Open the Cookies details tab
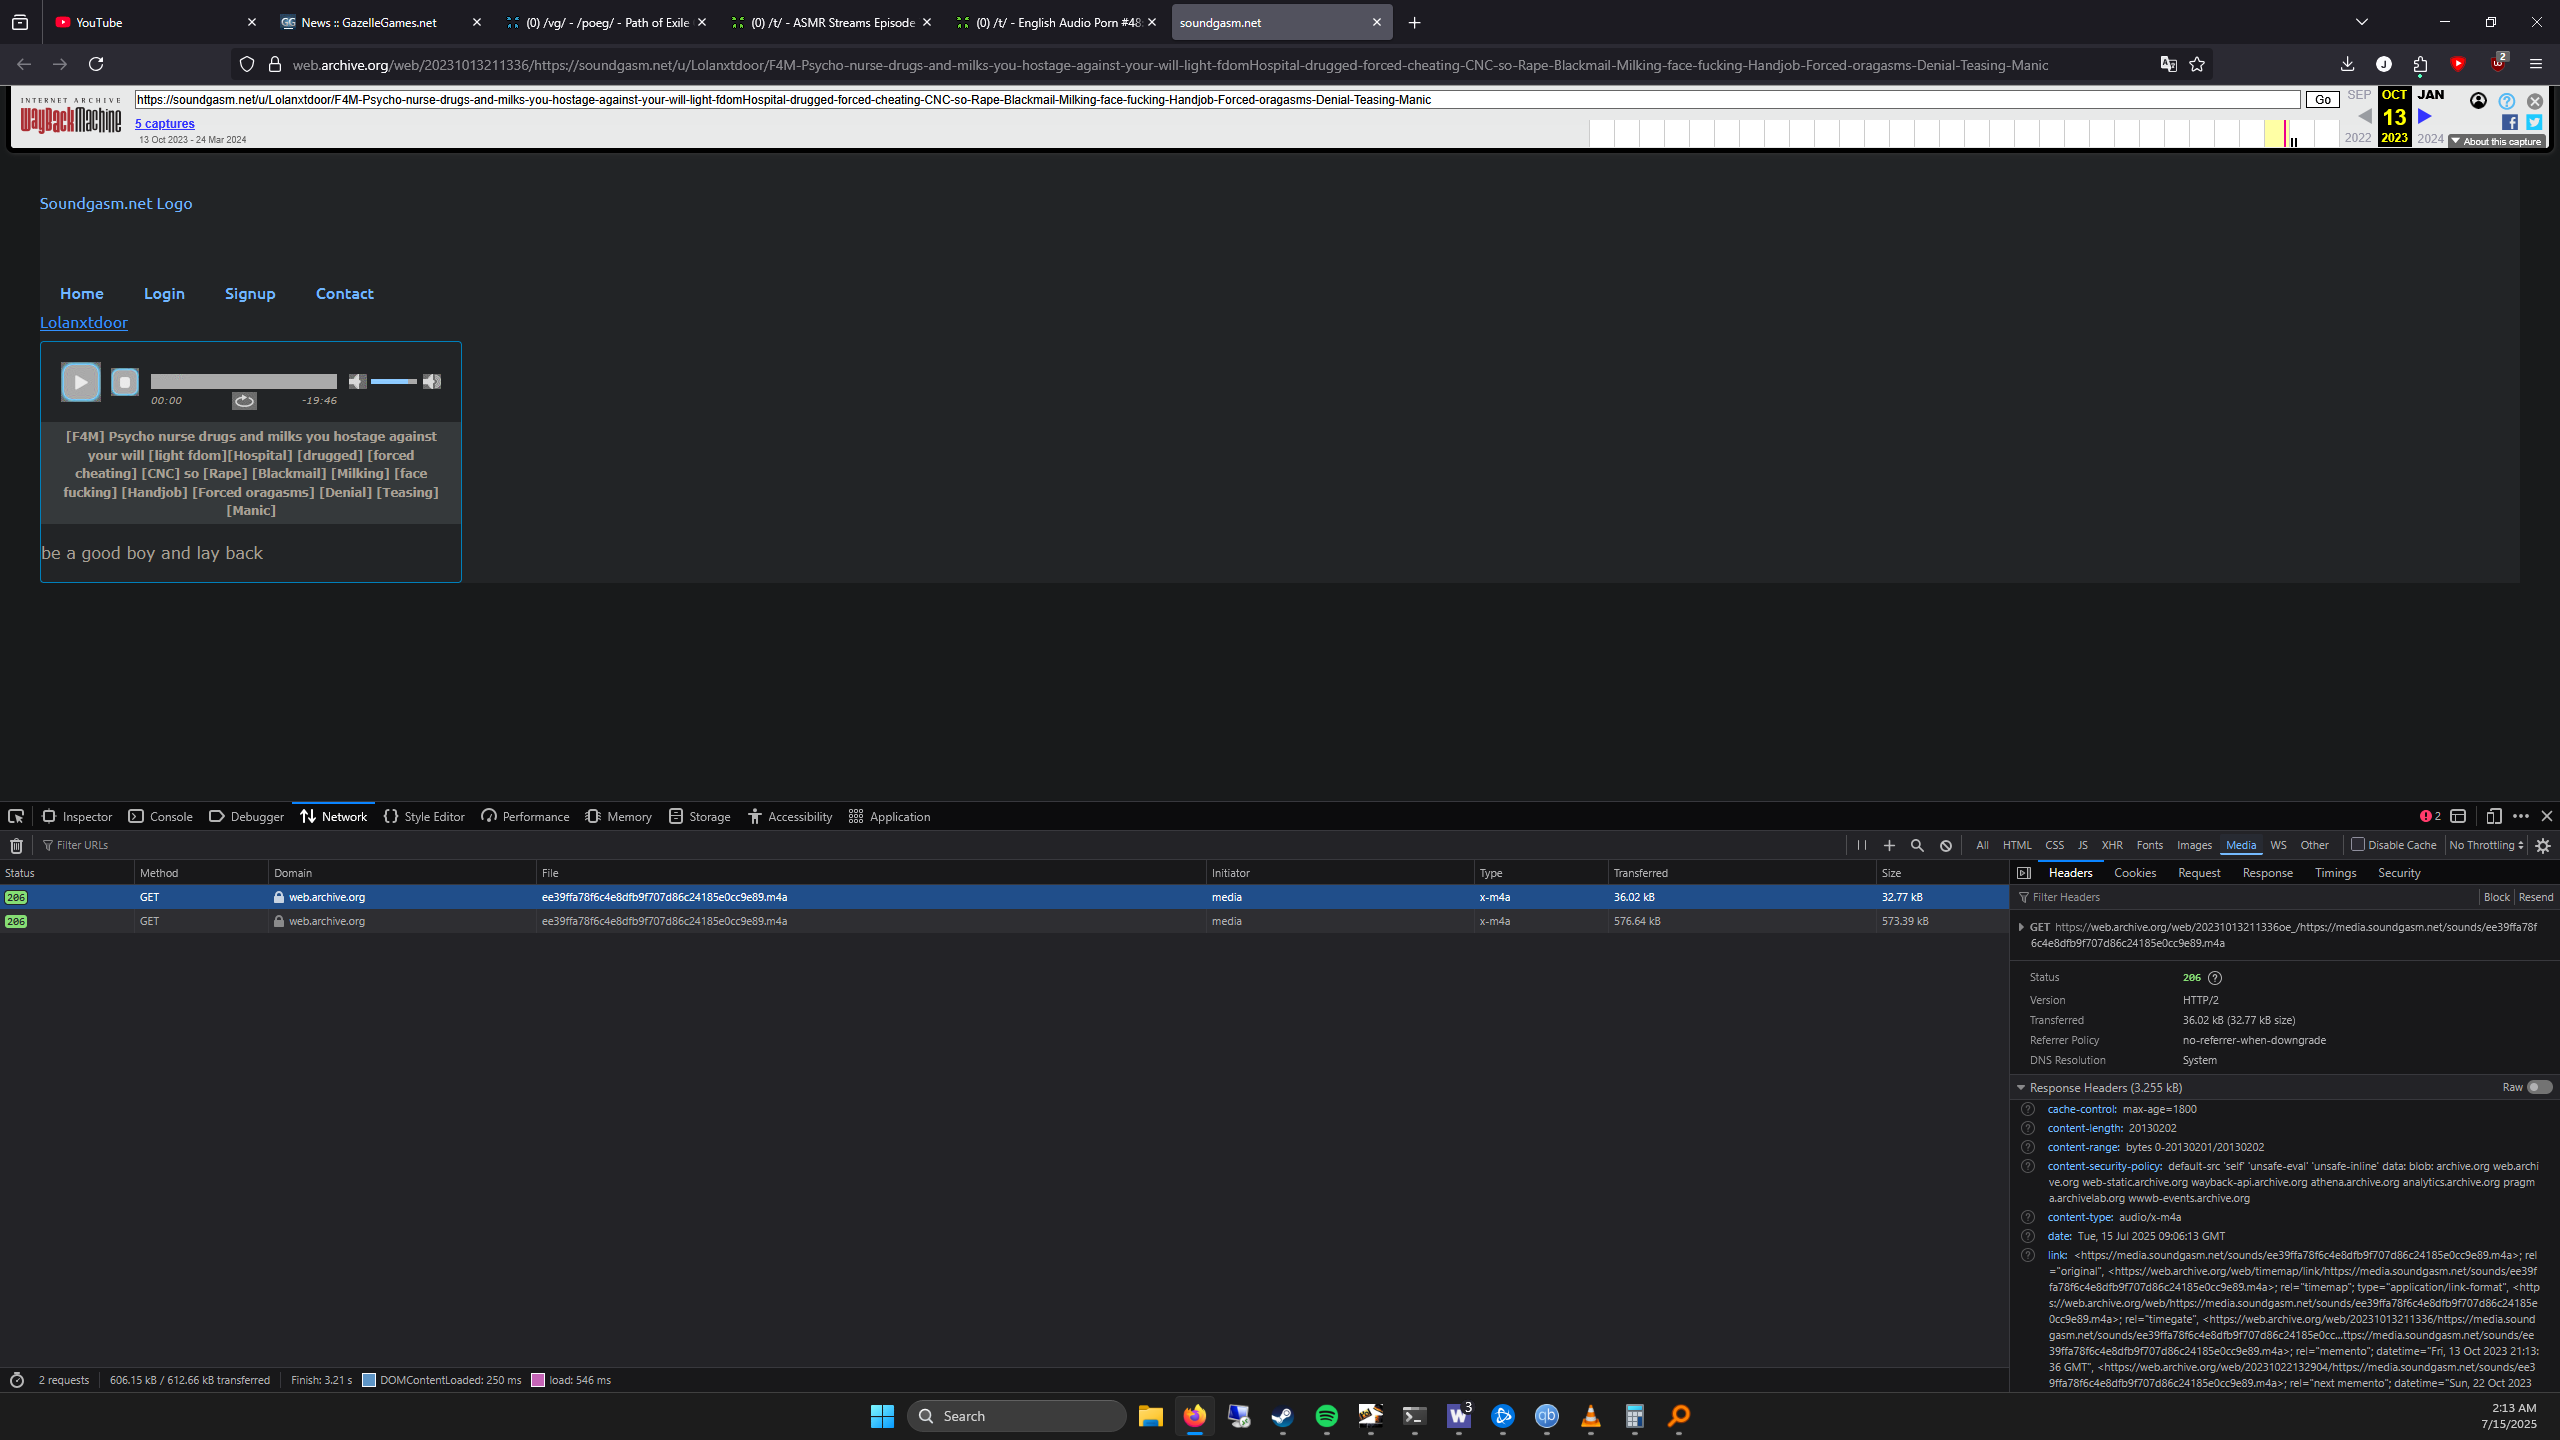The image size is (2560, 1440). coord(2135,873)
